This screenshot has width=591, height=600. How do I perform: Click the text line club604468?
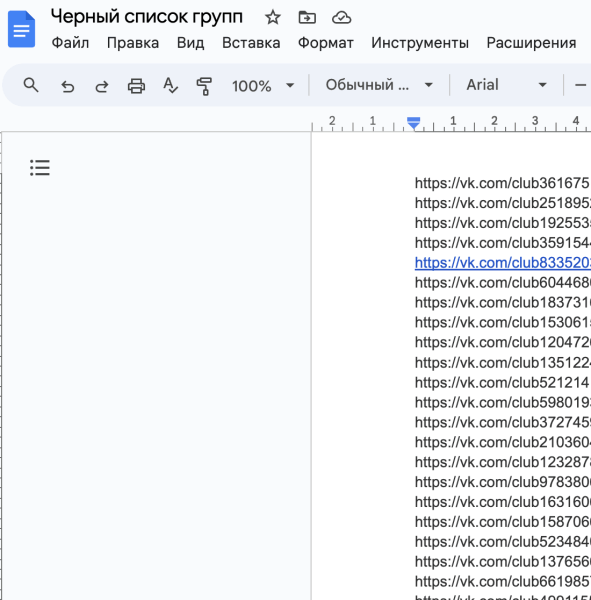pyautogui.click(x=503, y=283)
